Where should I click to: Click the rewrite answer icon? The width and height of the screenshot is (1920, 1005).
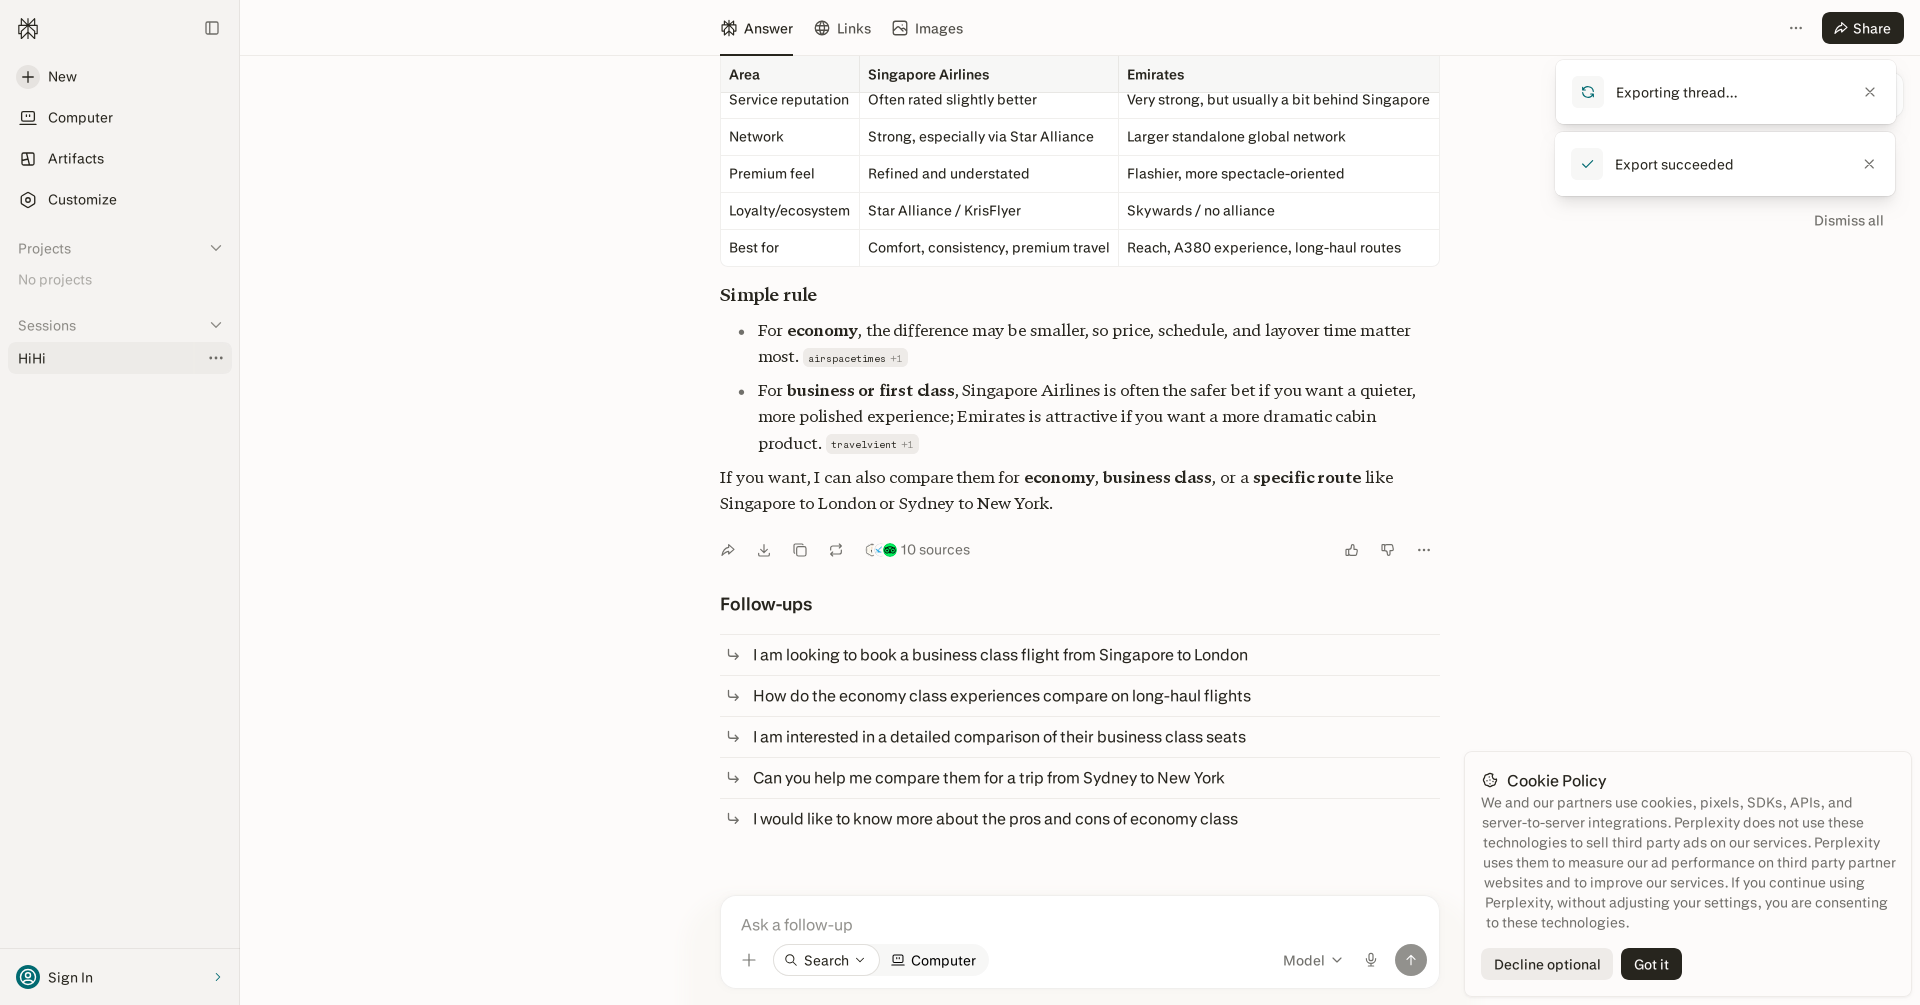[x=836, y=550]
